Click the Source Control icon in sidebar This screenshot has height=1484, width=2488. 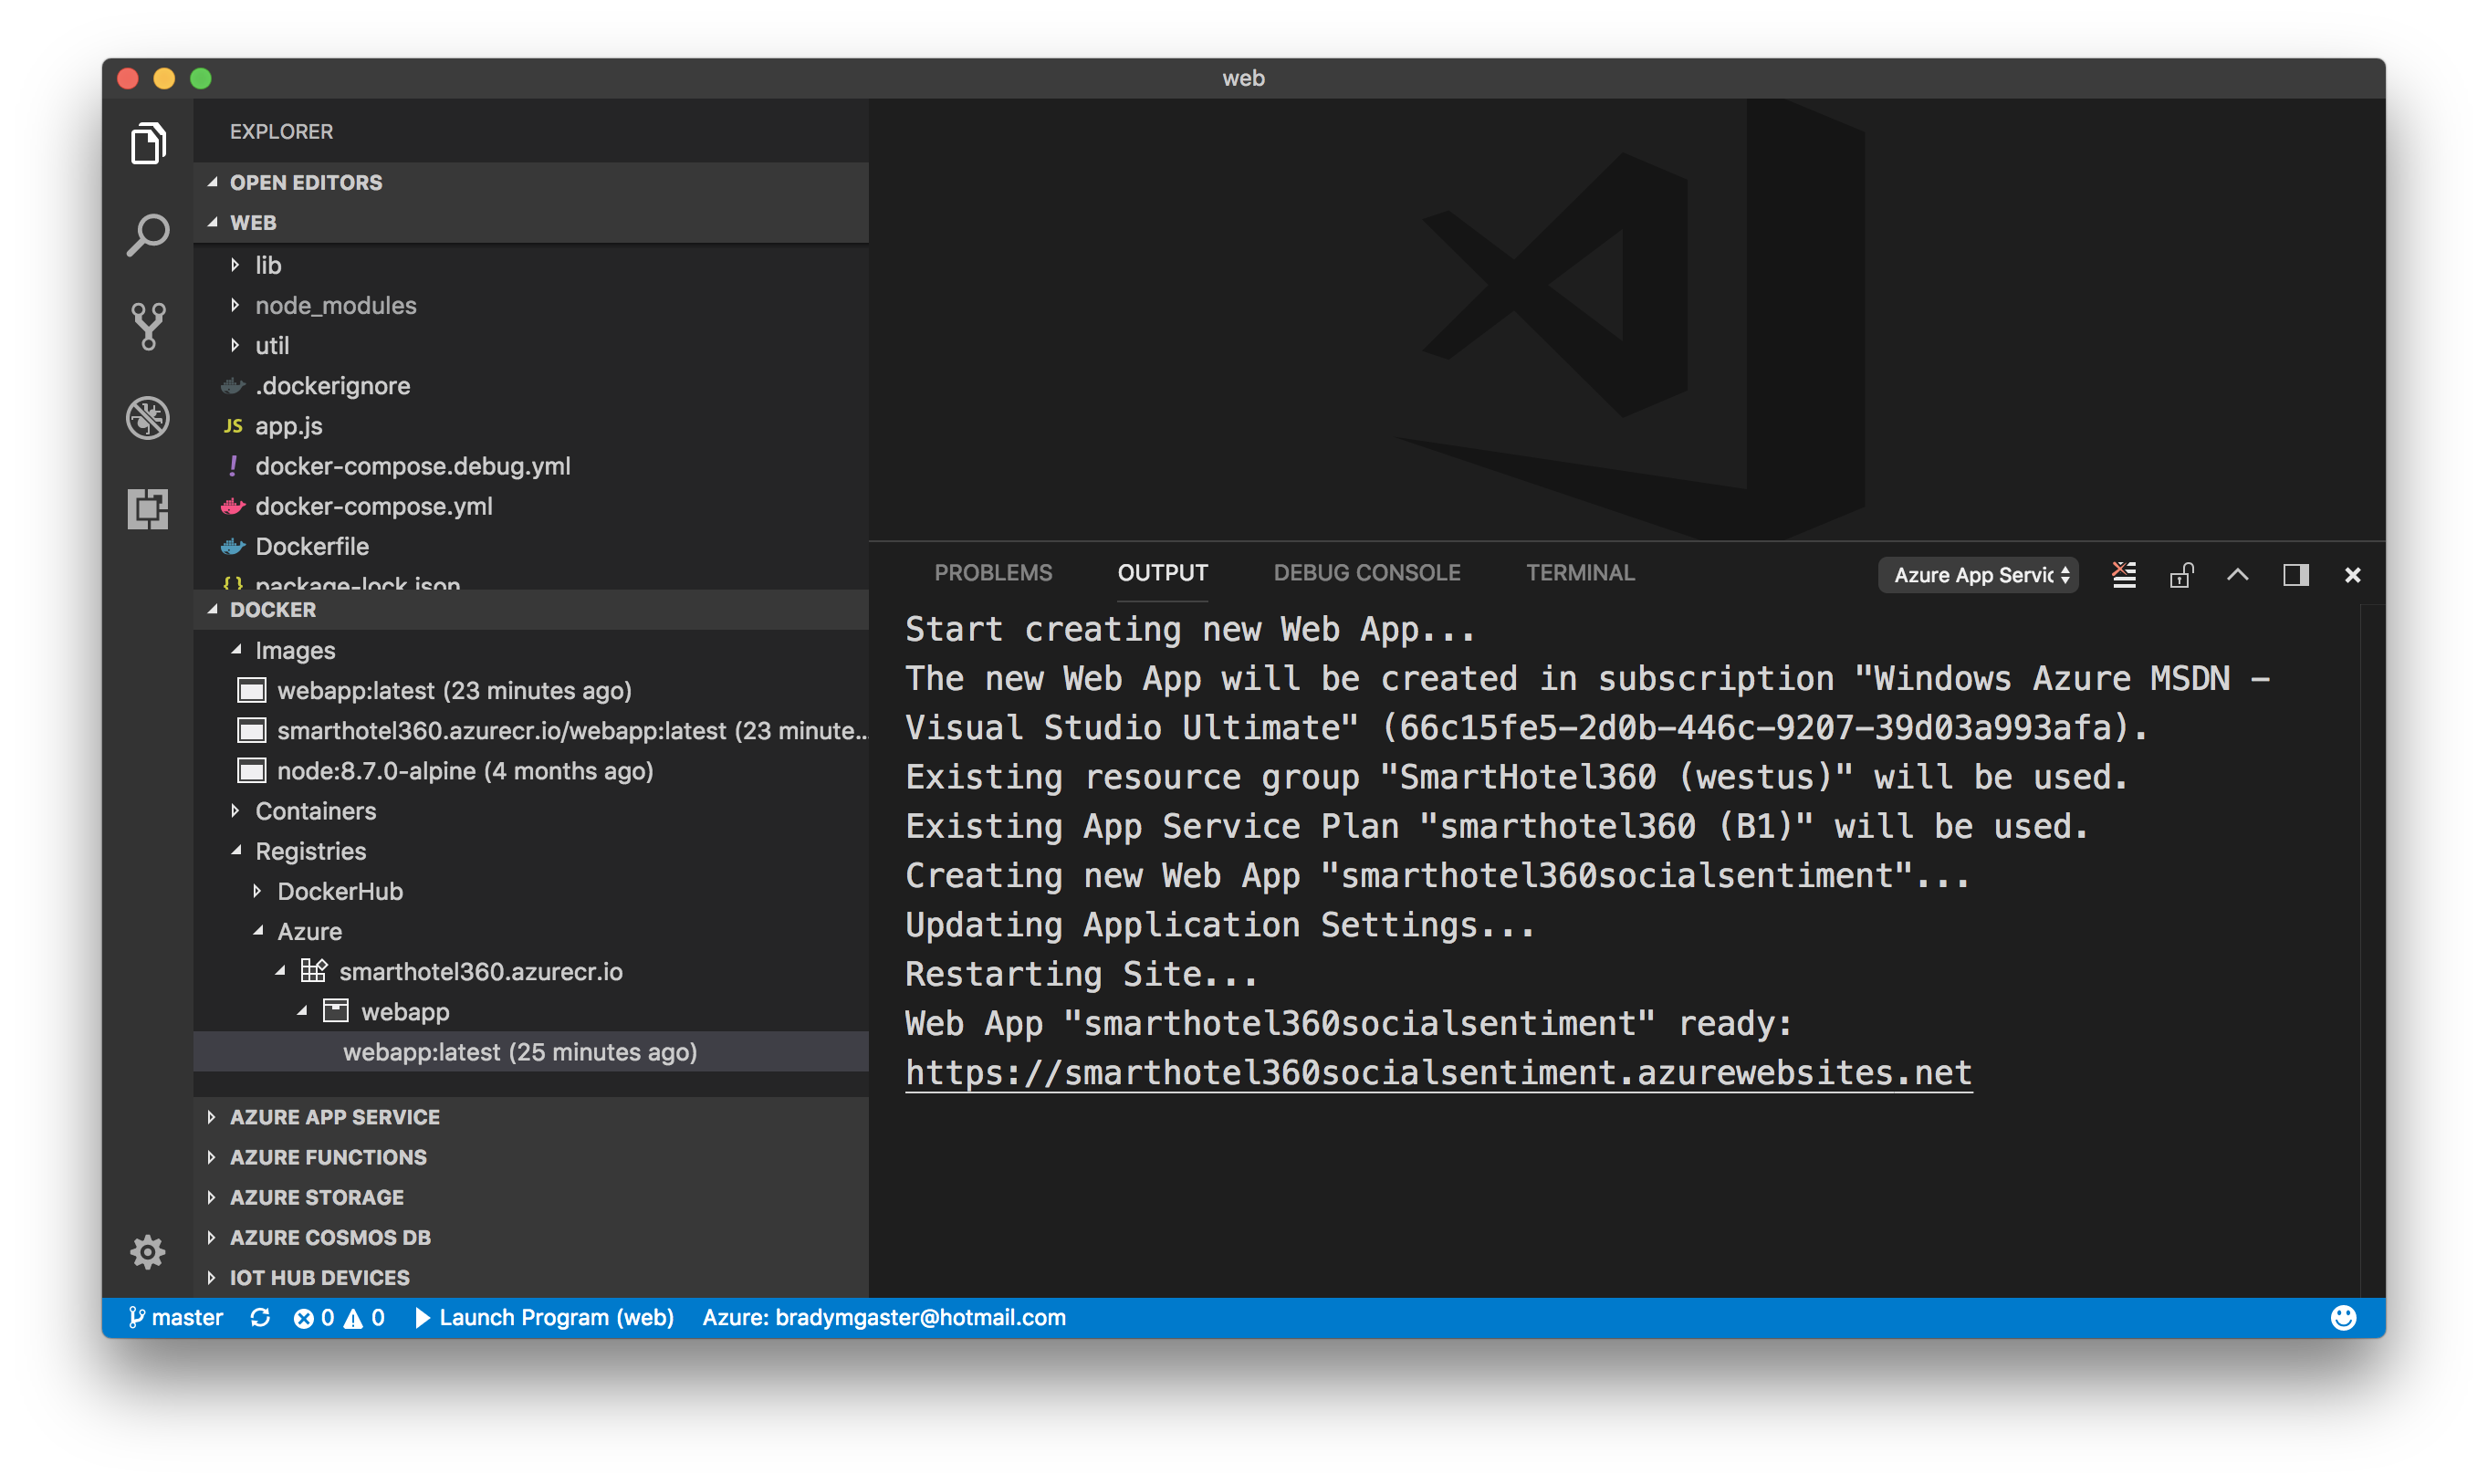tap(150, 323)
